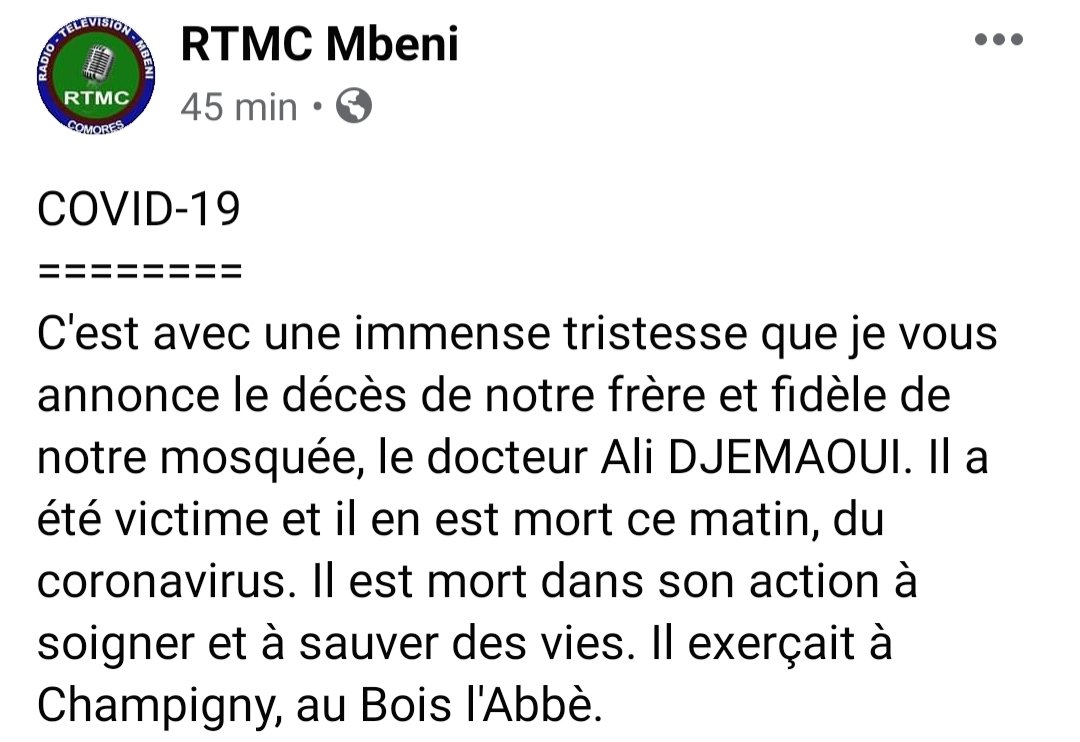Click the 45 min timestamp link

click(x=239, y=107)
